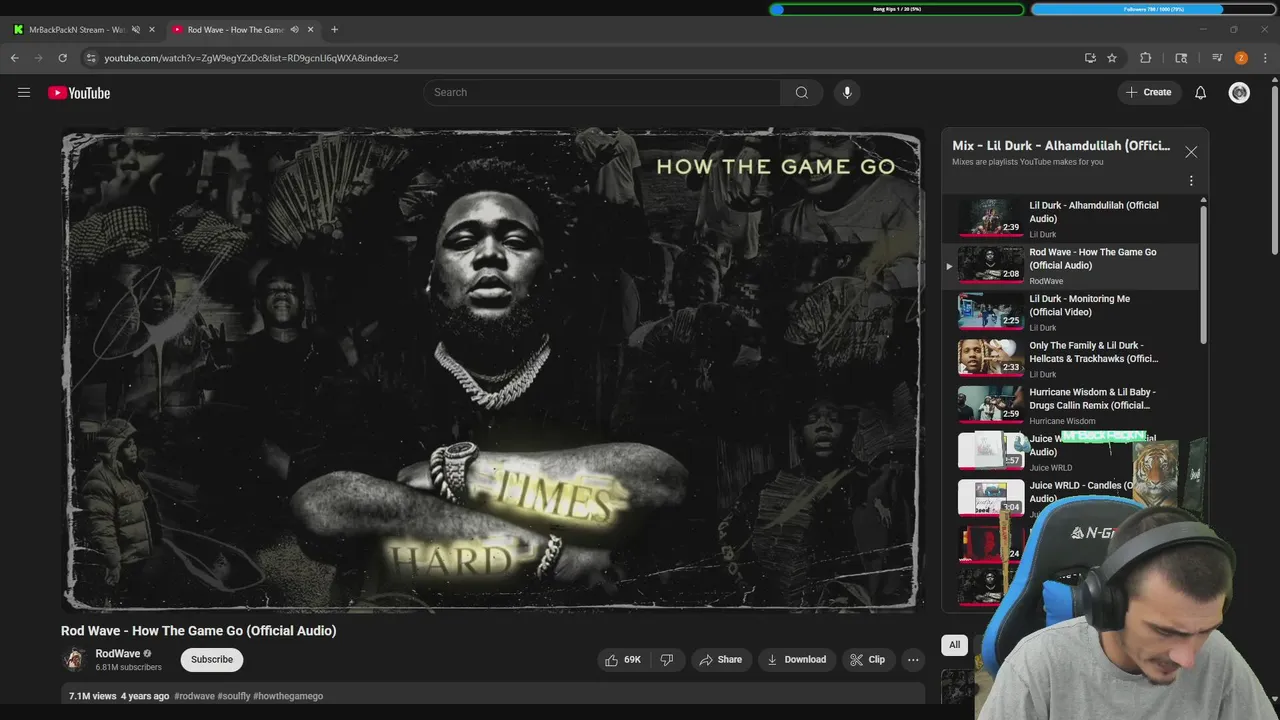Click the Bong Rips progress bar overlay
Viewport: 1280px width, 720px height.
point(897,9)
